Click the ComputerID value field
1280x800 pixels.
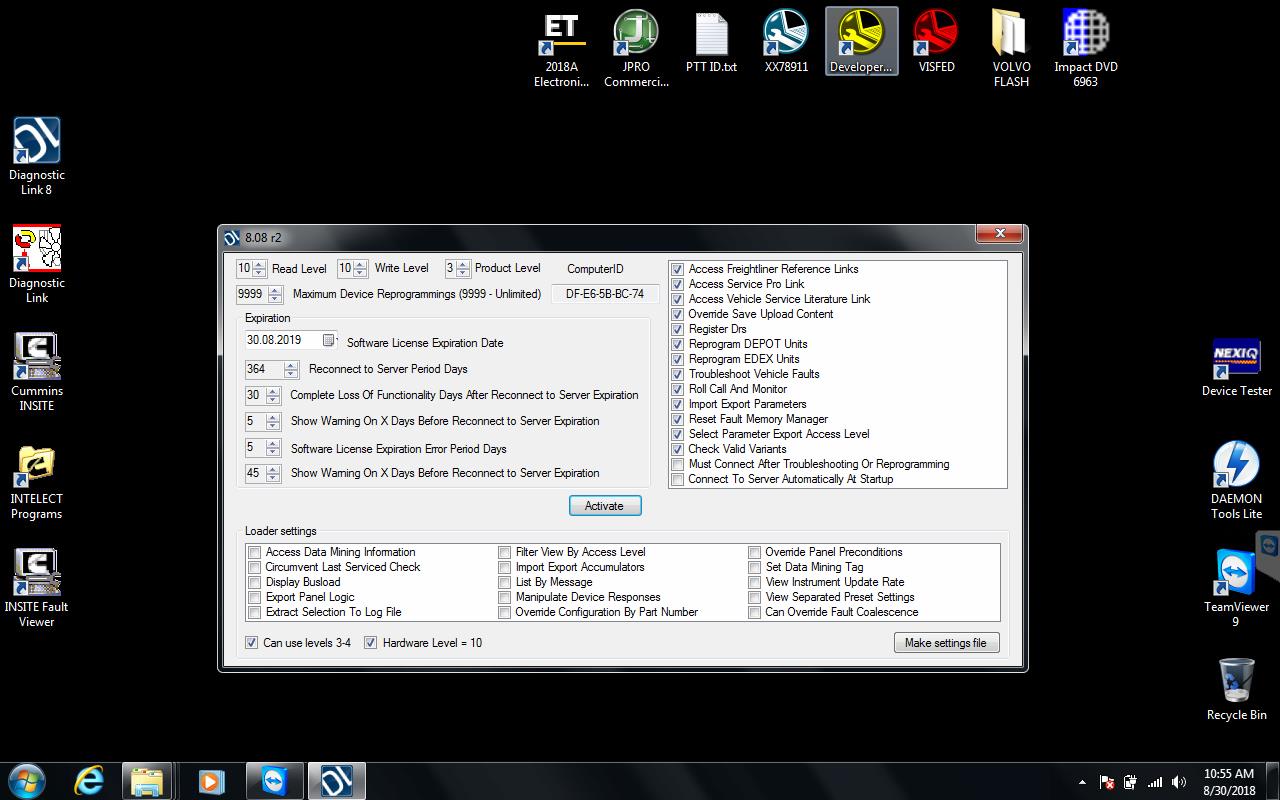coord(605,294)
